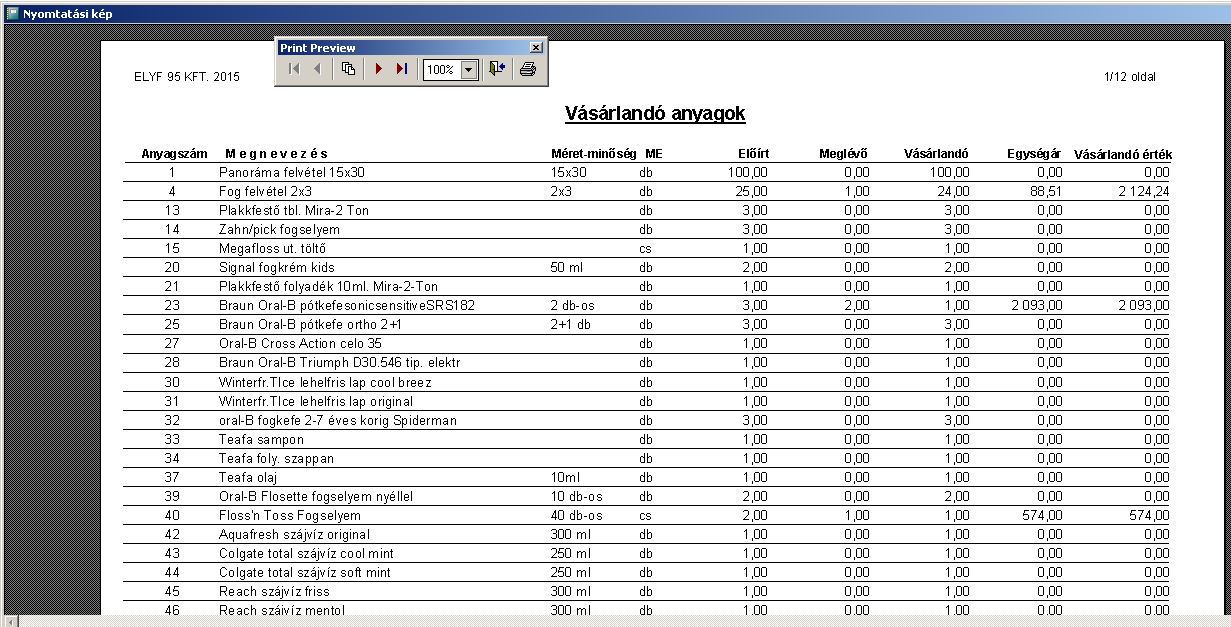This screenshot has width=1231, height=627.
Task: Select Oral-B Flosette fogselyem nyéllel item
Action: (x=316, y=496)
